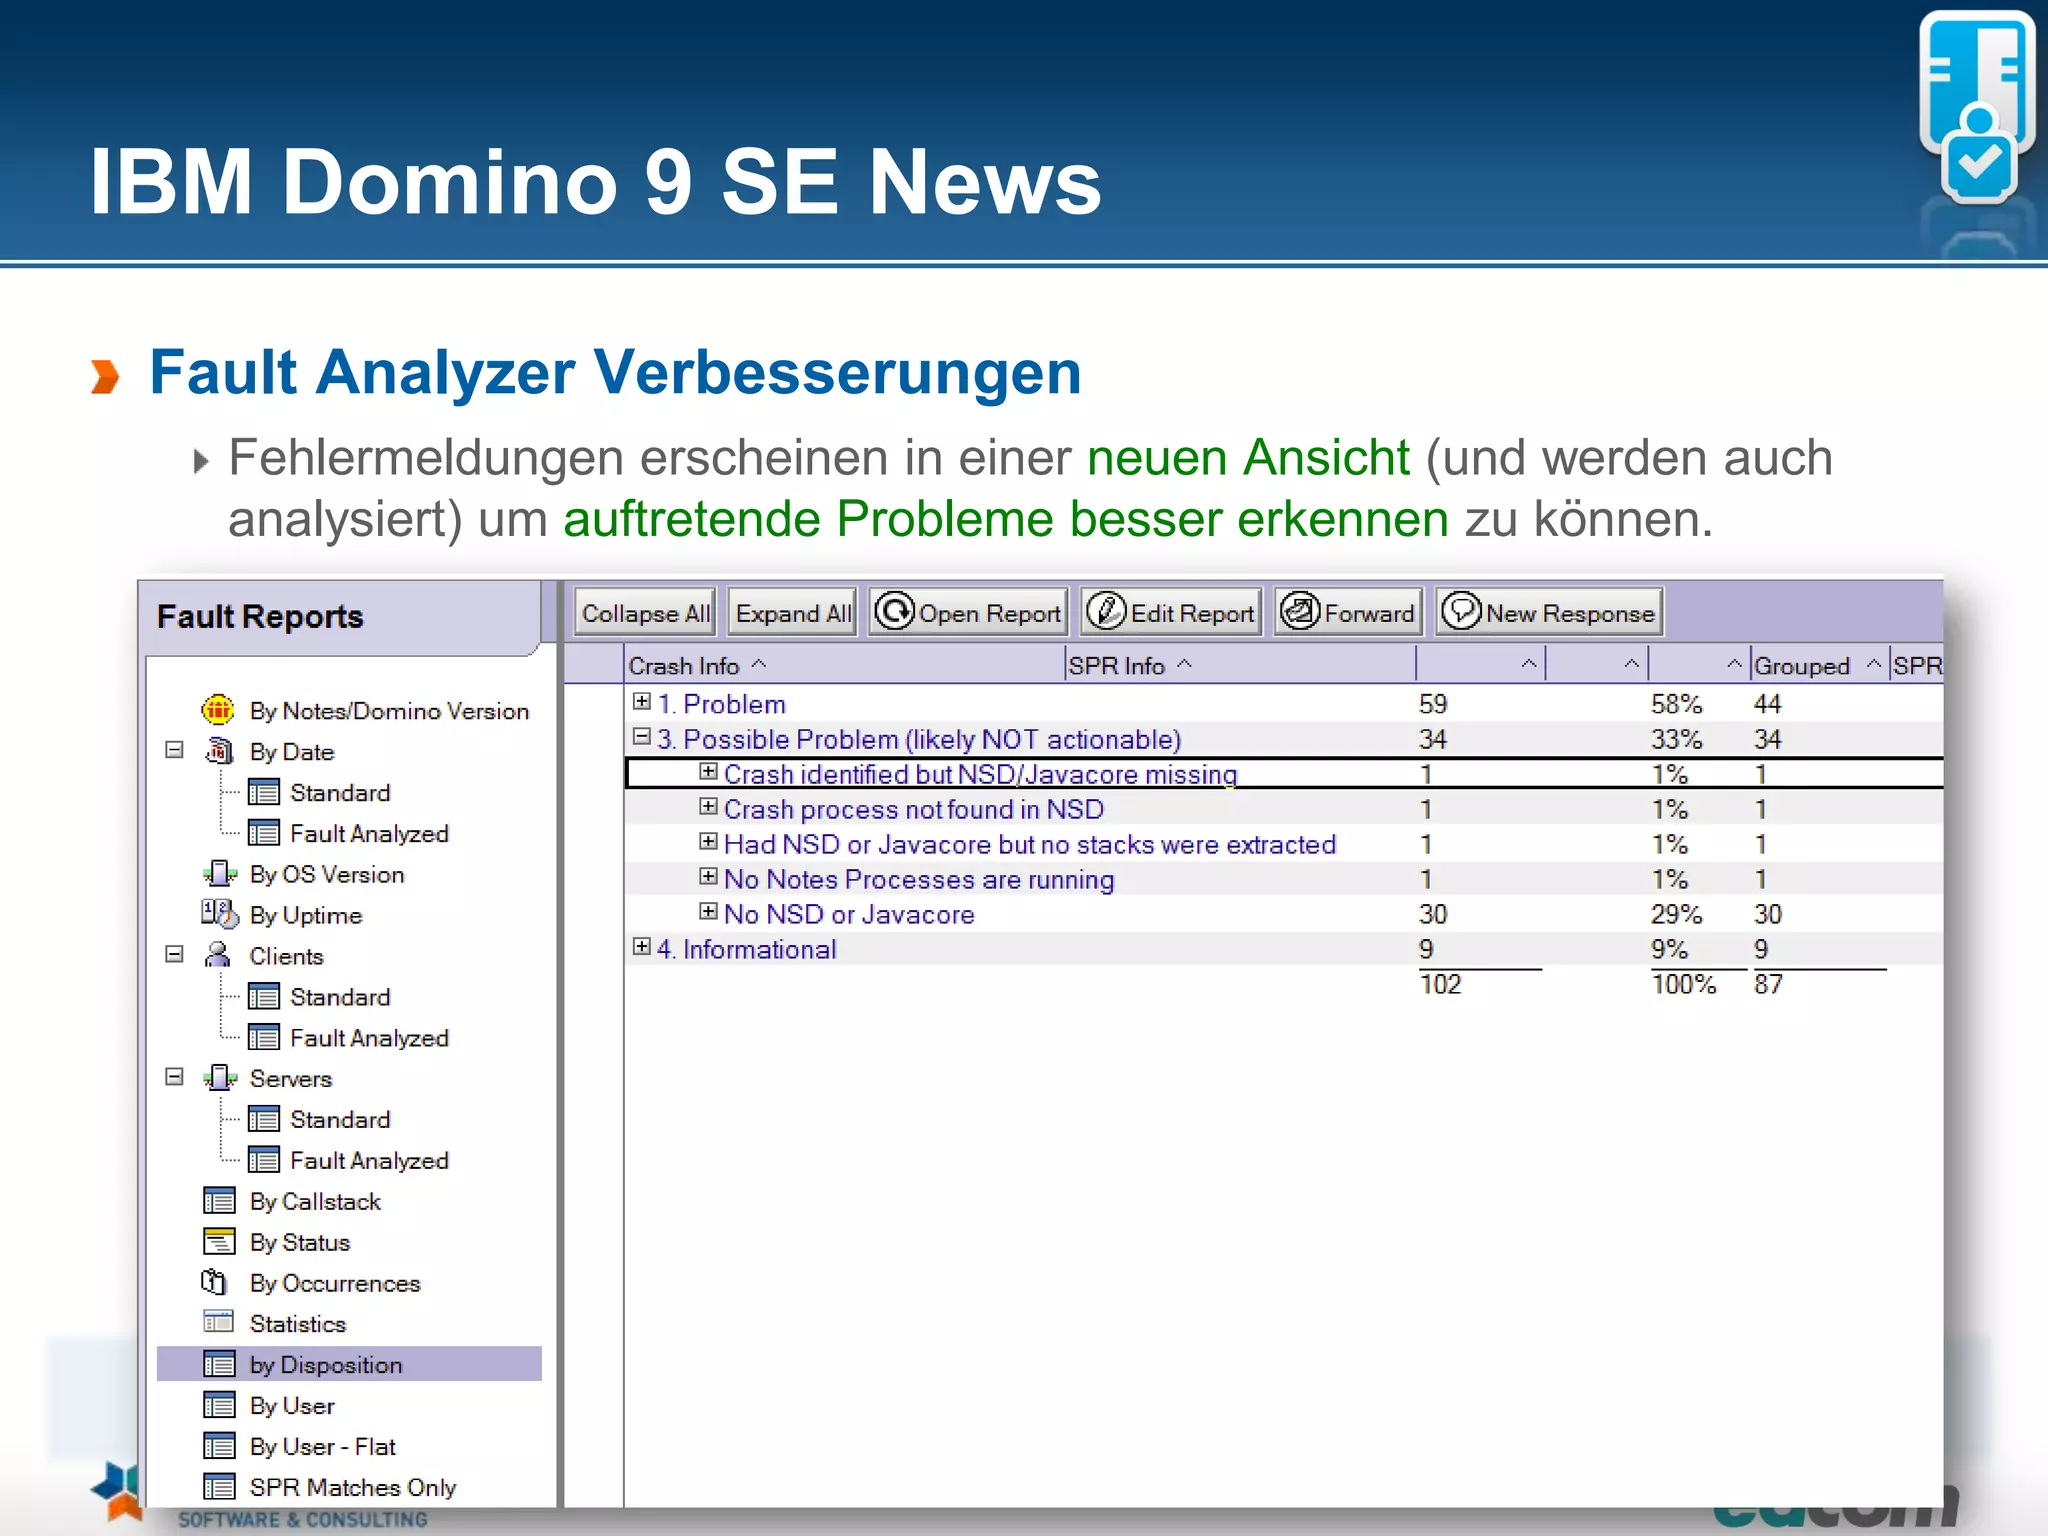
Task: Click the By User - Flat view icon
Action: pos(219,1446)
